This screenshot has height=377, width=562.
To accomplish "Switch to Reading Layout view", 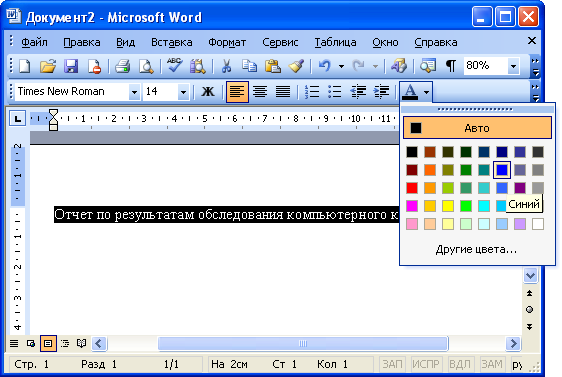I will (81, 344).
